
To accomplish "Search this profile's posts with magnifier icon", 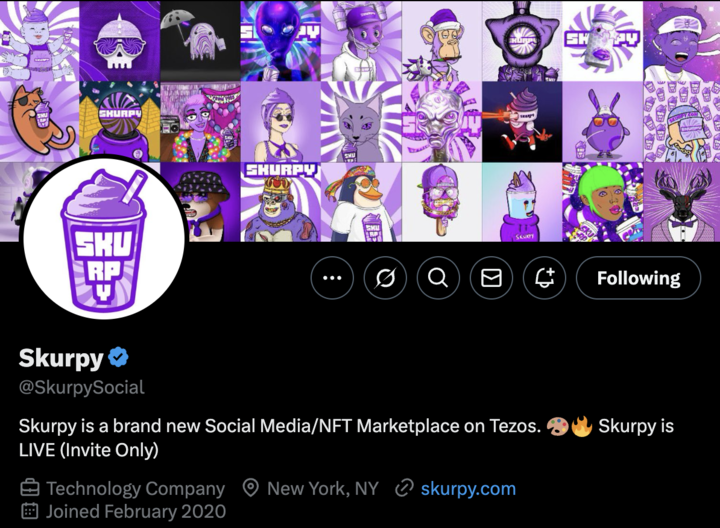I will point(438,278).
